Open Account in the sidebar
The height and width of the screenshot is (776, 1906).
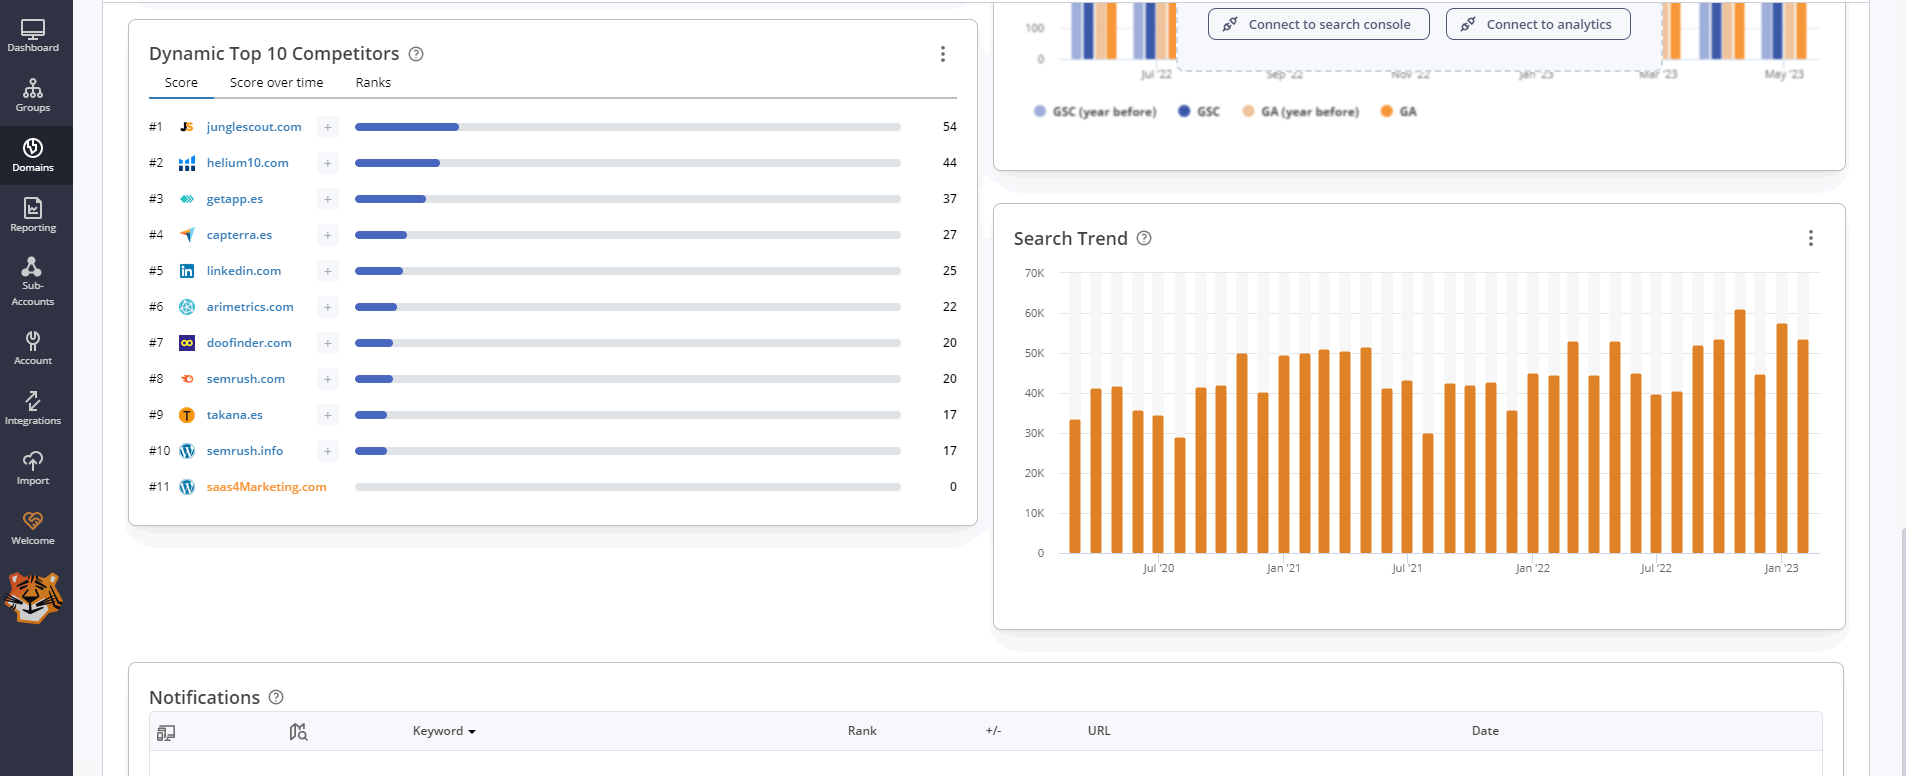(x=33, y=348)
